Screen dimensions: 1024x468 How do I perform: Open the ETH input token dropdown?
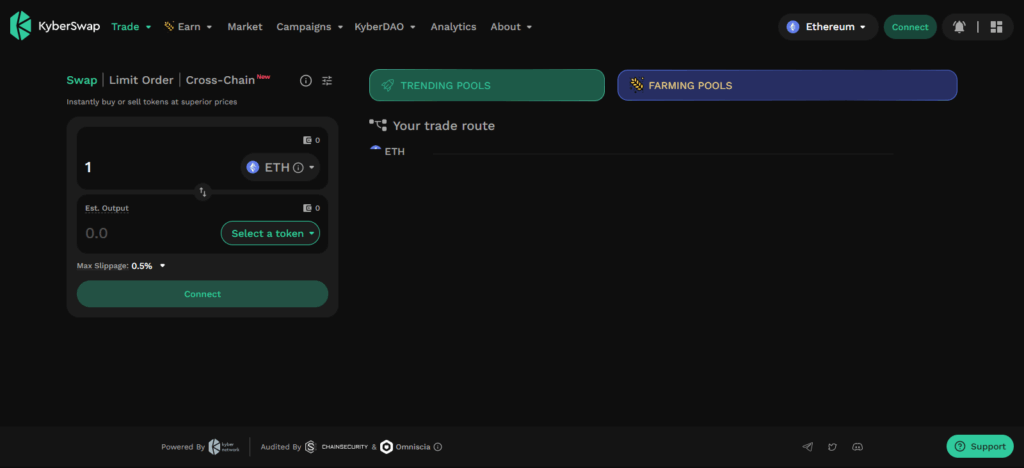coord(280,168)
